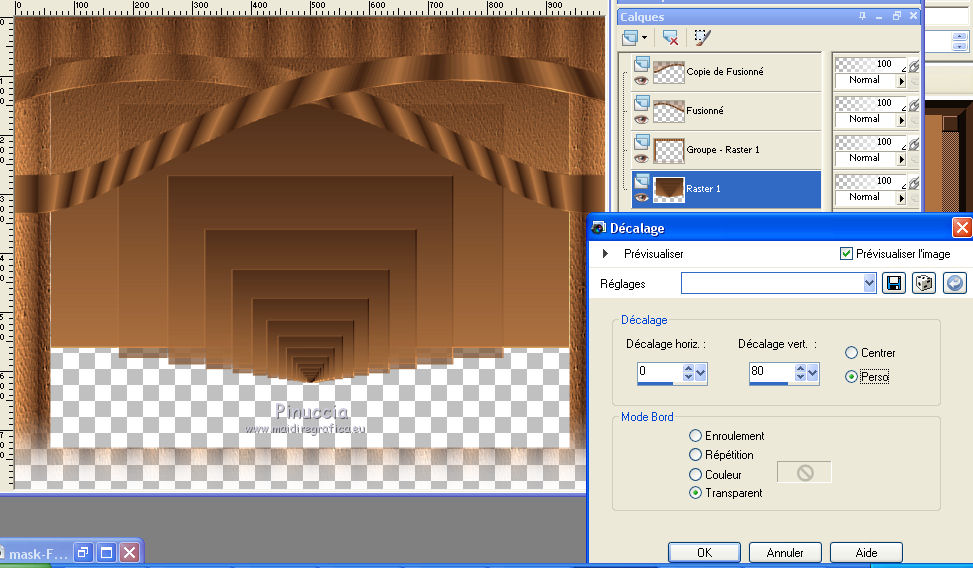973x568 pixels.
Task: Click OK in the Décalage dialog
Action: tap(704, 552)
